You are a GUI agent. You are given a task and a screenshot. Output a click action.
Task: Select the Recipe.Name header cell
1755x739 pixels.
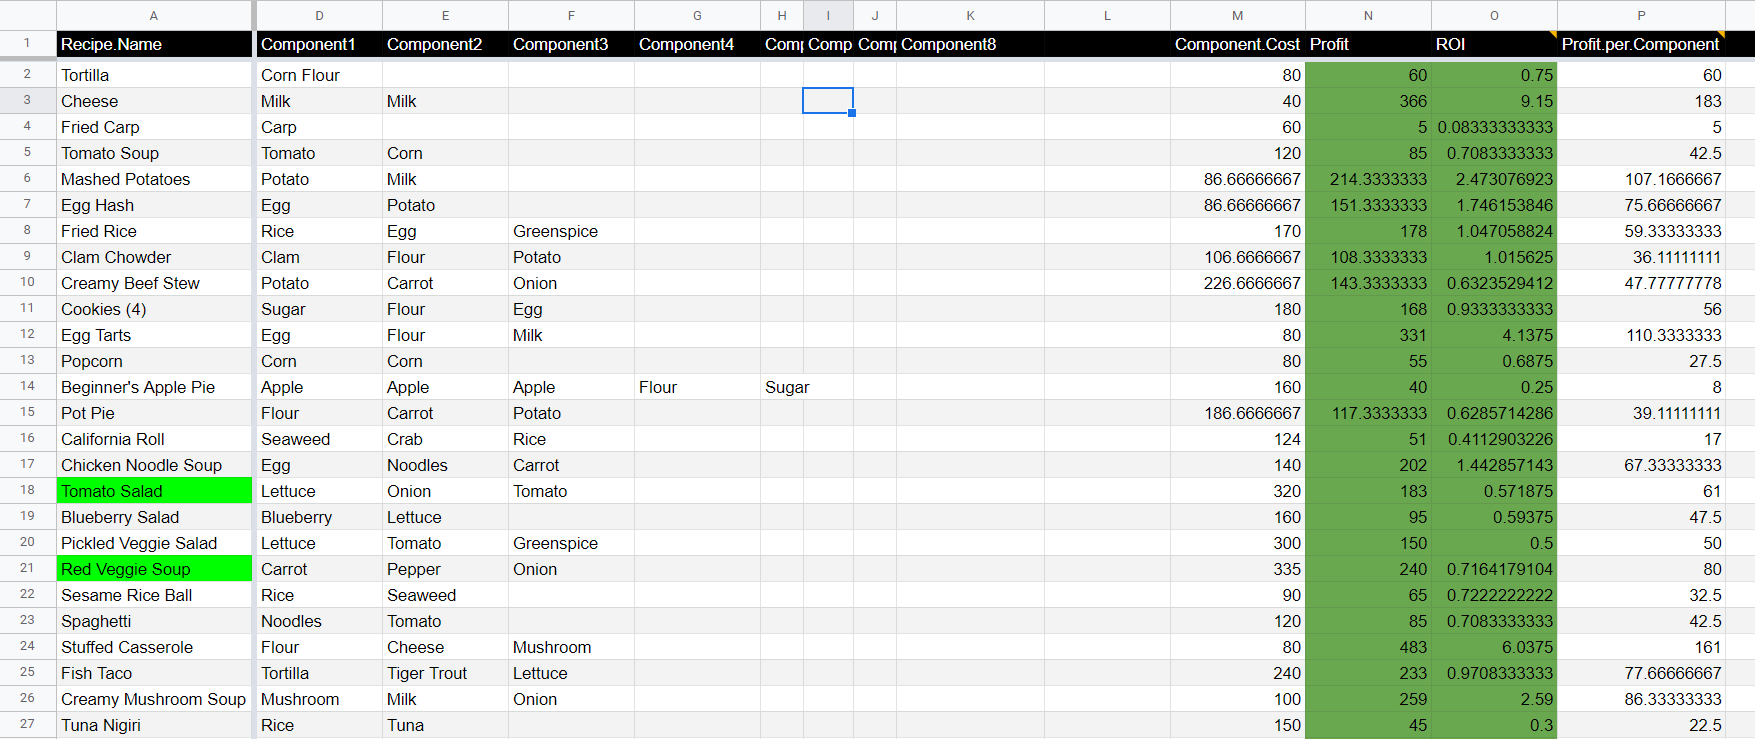(154, 44)
